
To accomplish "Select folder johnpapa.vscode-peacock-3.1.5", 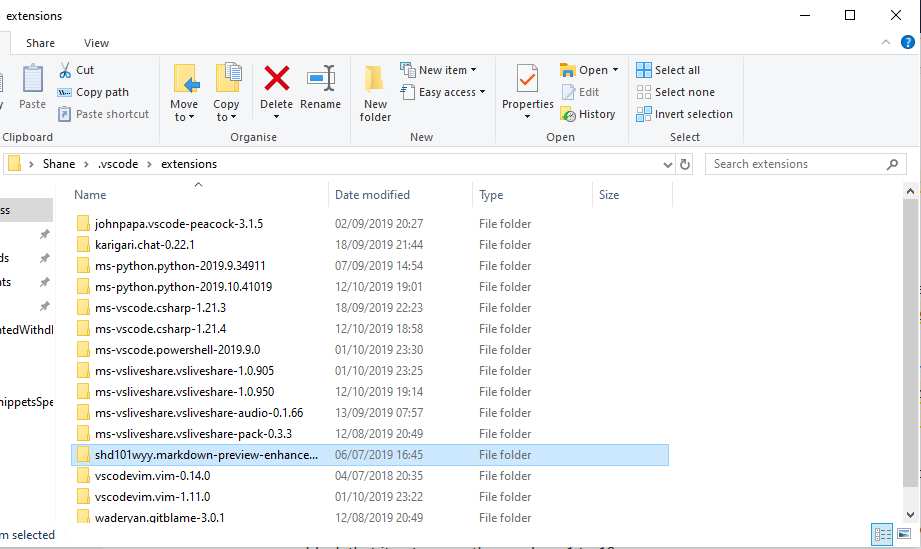I will tap(369, 224).
